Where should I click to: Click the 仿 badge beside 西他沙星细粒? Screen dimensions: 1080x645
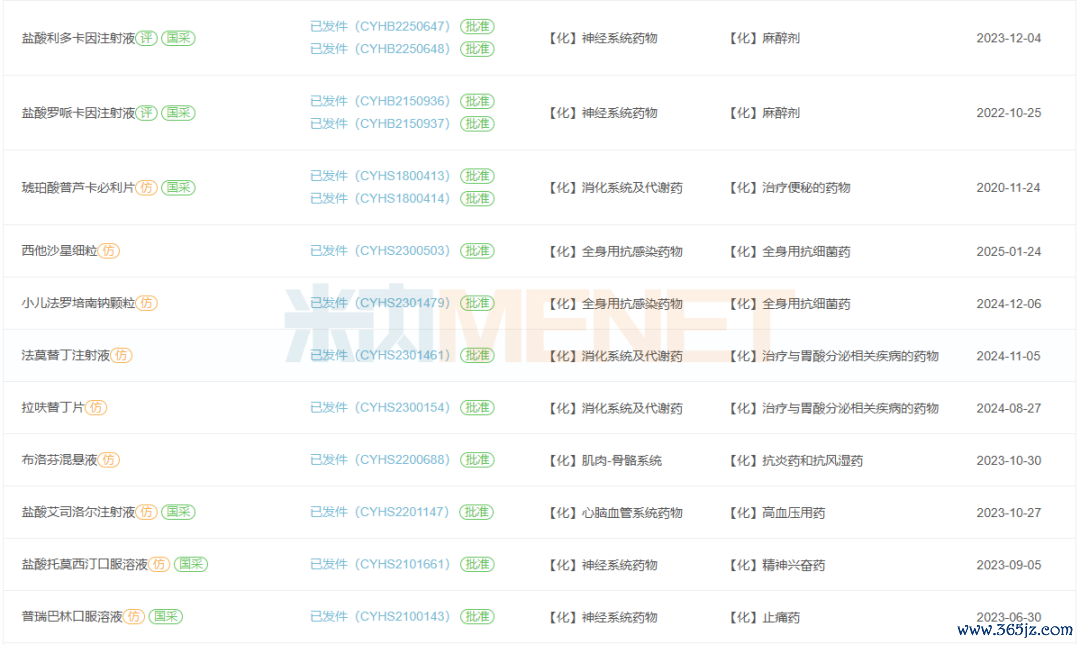point(109,251)
